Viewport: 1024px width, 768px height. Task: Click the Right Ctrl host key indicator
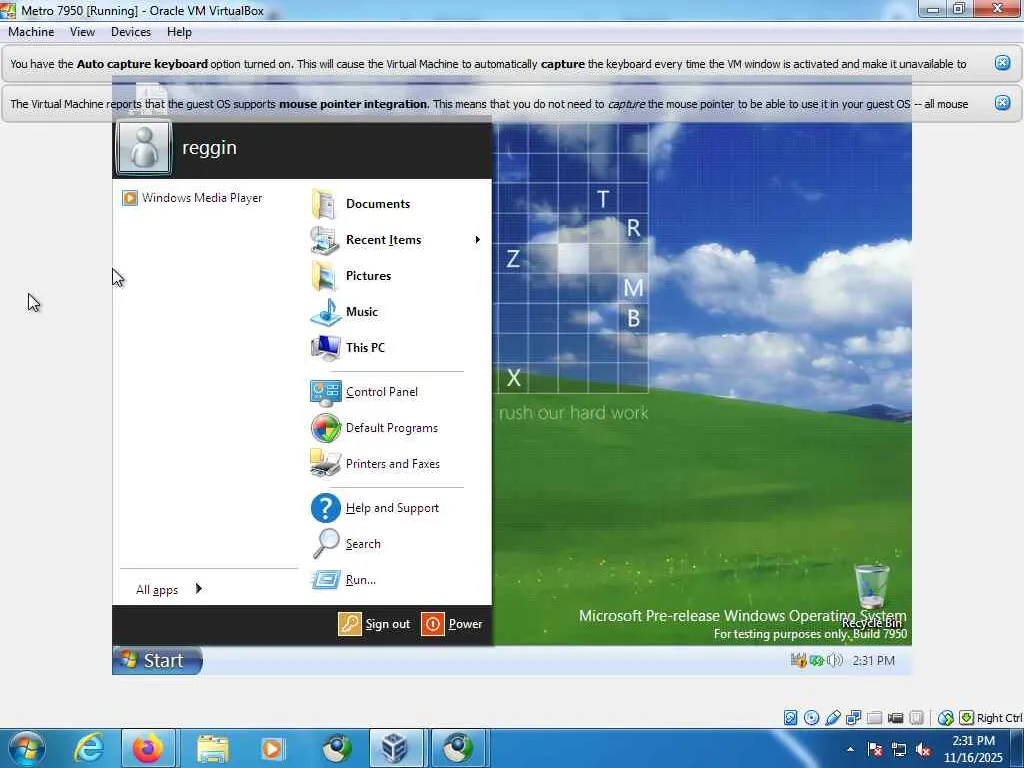pyautogui.click(x=991, y=718)
